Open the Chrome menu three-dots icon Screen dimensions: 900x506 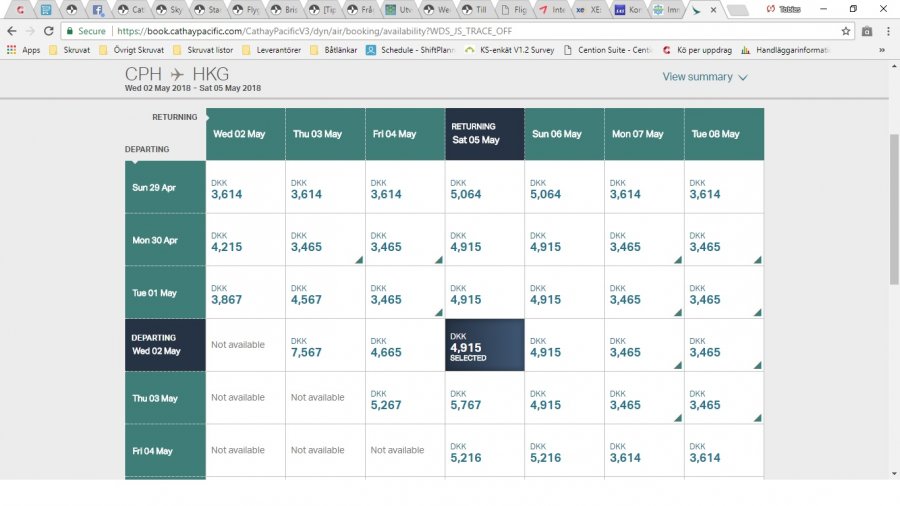coord(887,31)
